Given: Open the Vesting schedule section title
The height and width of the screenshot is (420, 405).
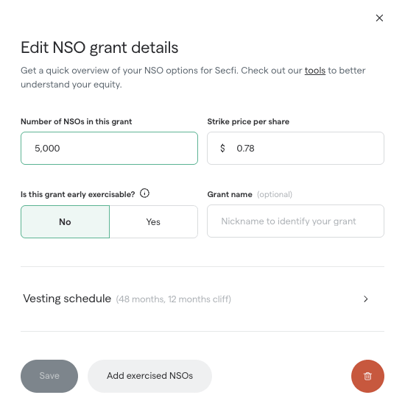Looking at the screenshot, I should coord(67,298).
